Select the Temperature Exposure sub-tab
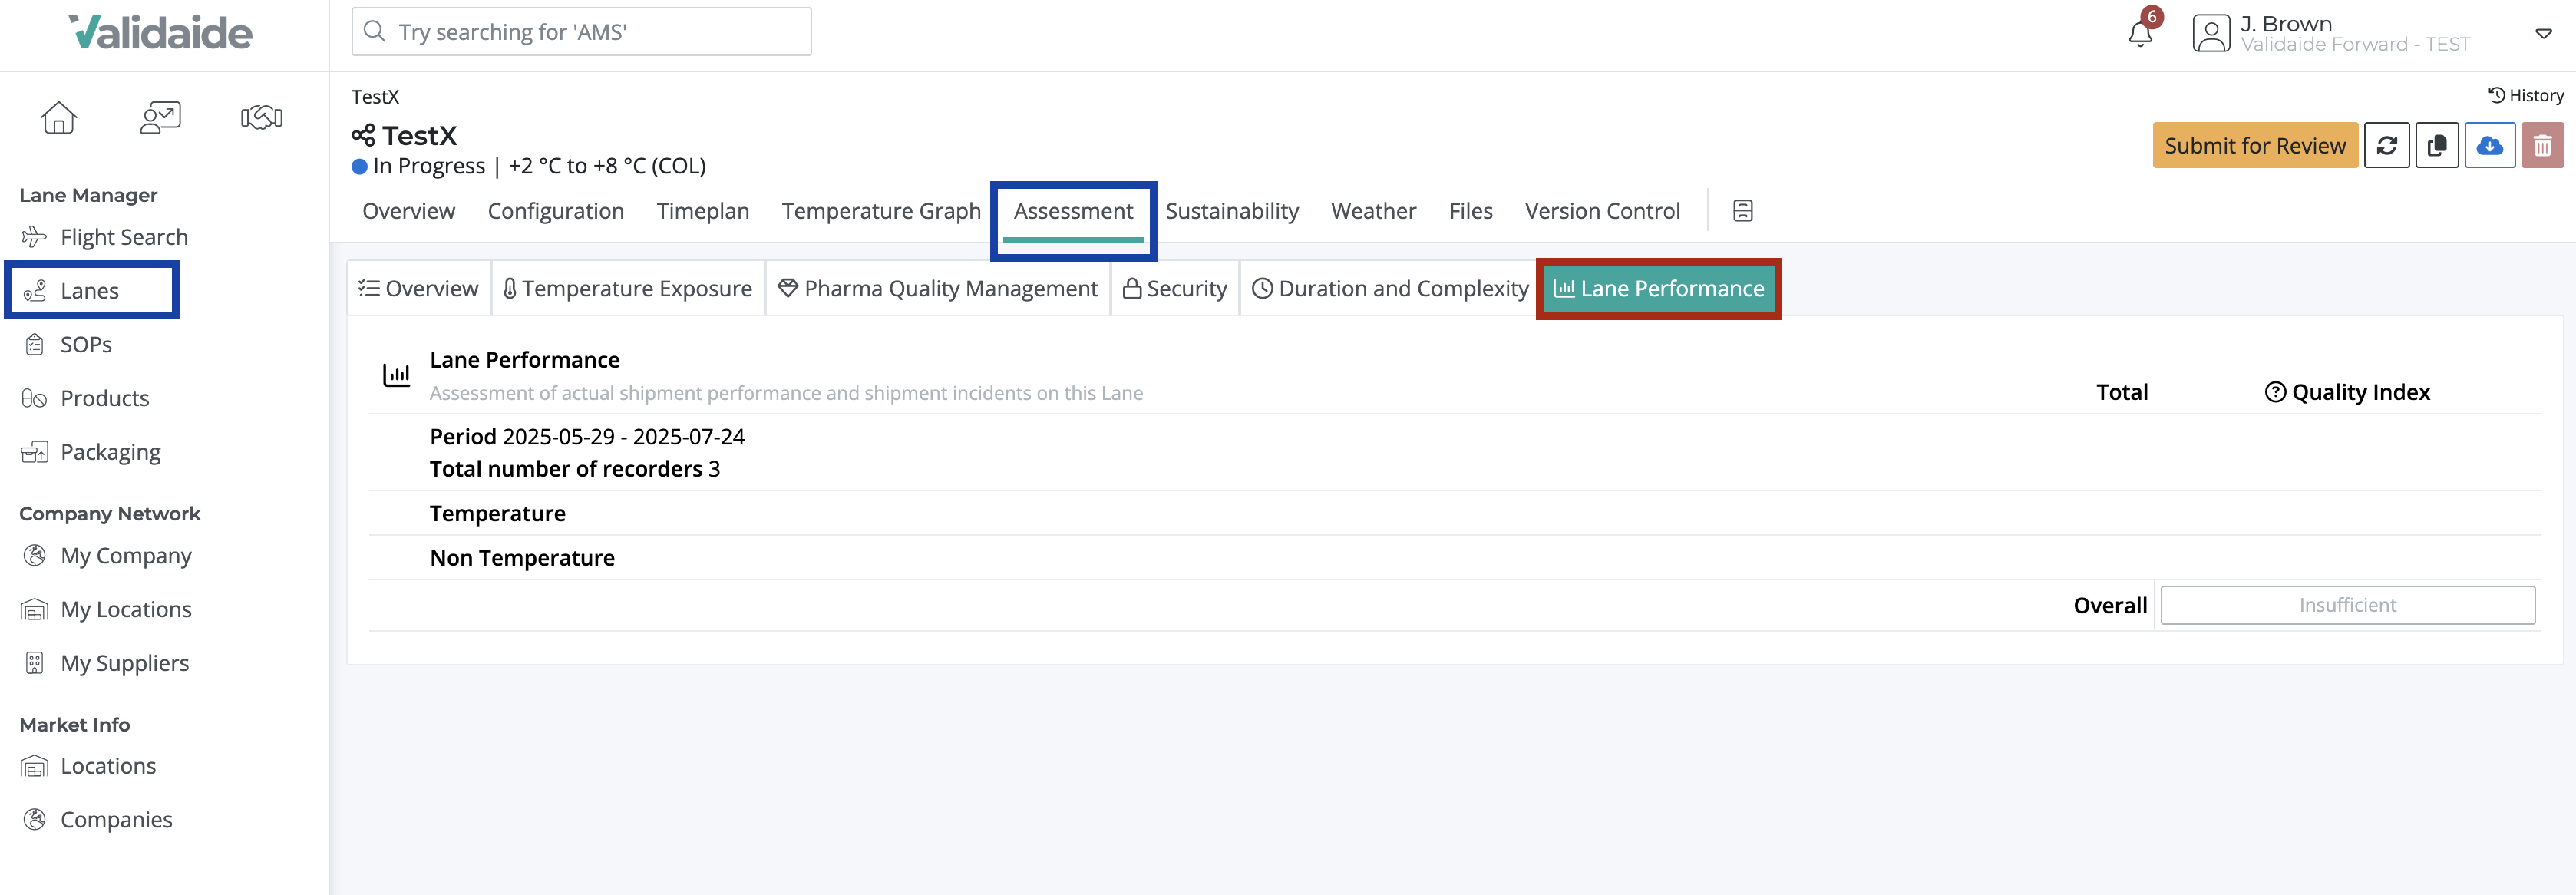Screen dimensions: 2576x895 click(627, 289)
